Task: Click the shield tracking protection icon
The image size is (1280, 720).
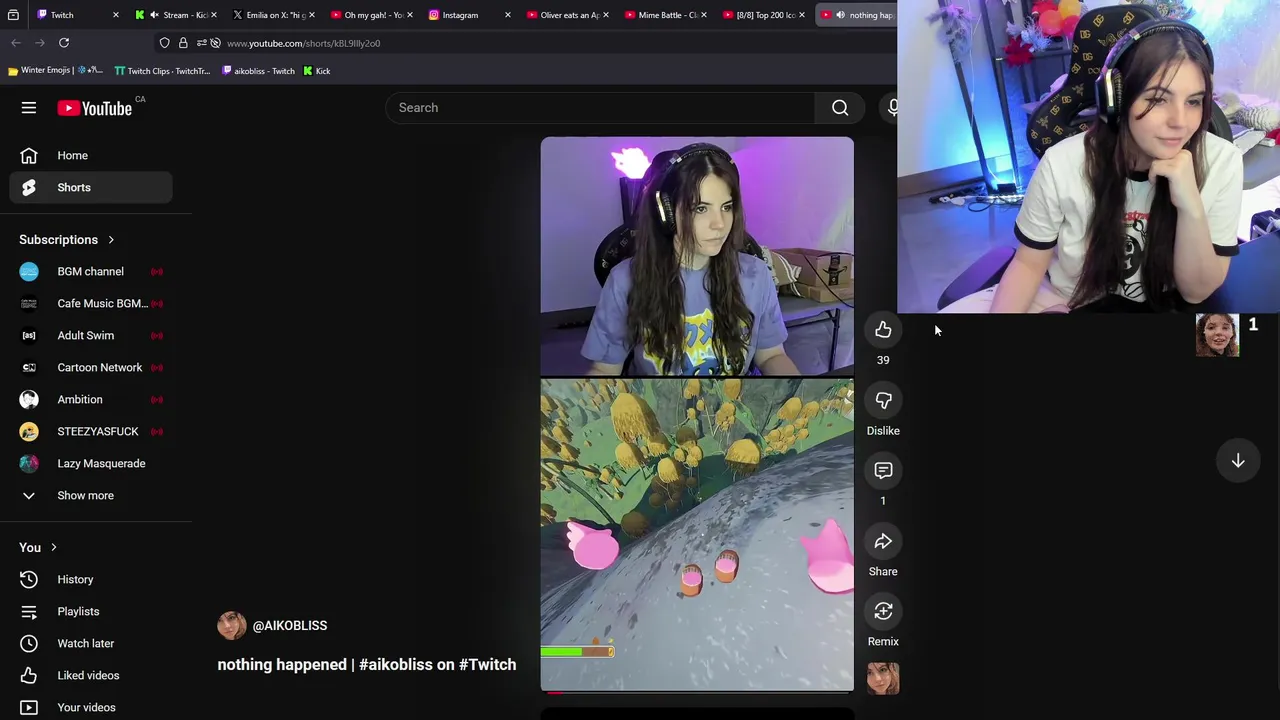Action: (x=165, y=43)
